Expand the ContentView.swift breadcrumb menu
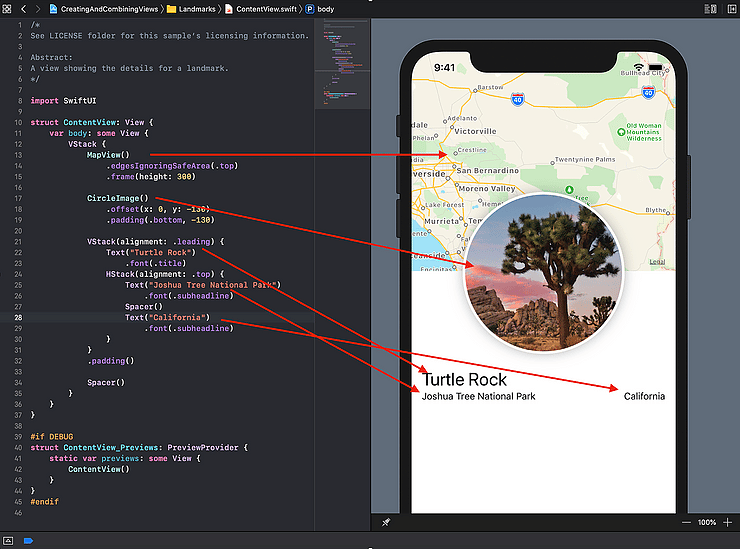 pos(263,8)
